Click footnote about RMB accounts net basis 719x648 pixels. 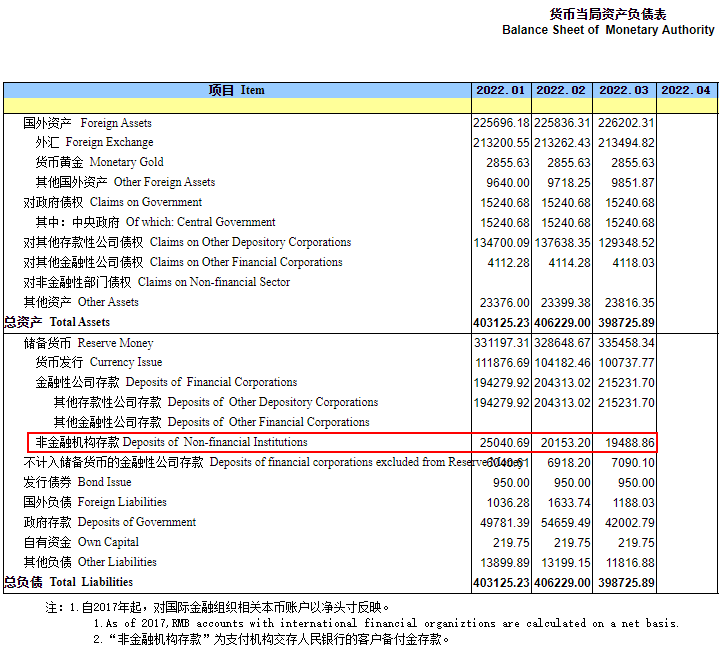[386, 623]
